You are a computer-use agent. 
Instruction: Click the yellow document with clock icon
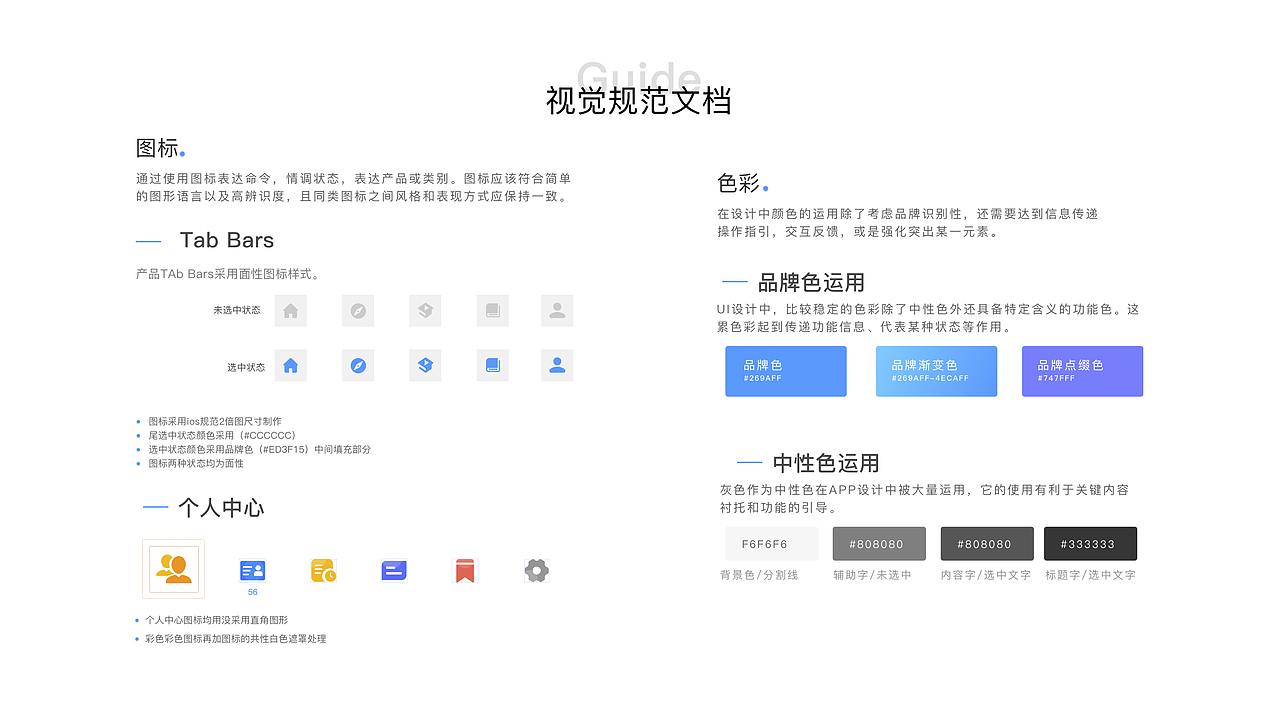[x=322, y=568]
